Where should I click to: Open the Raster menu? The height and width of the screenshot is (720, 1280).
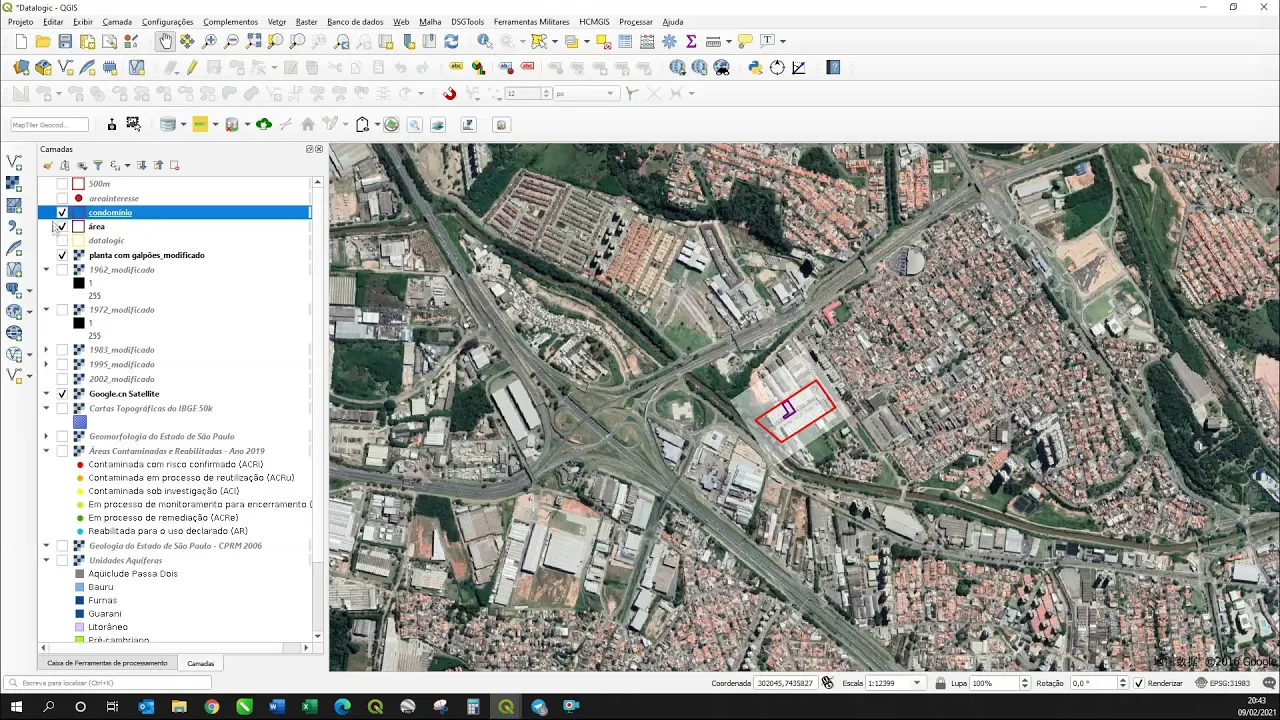coord(306,21)
